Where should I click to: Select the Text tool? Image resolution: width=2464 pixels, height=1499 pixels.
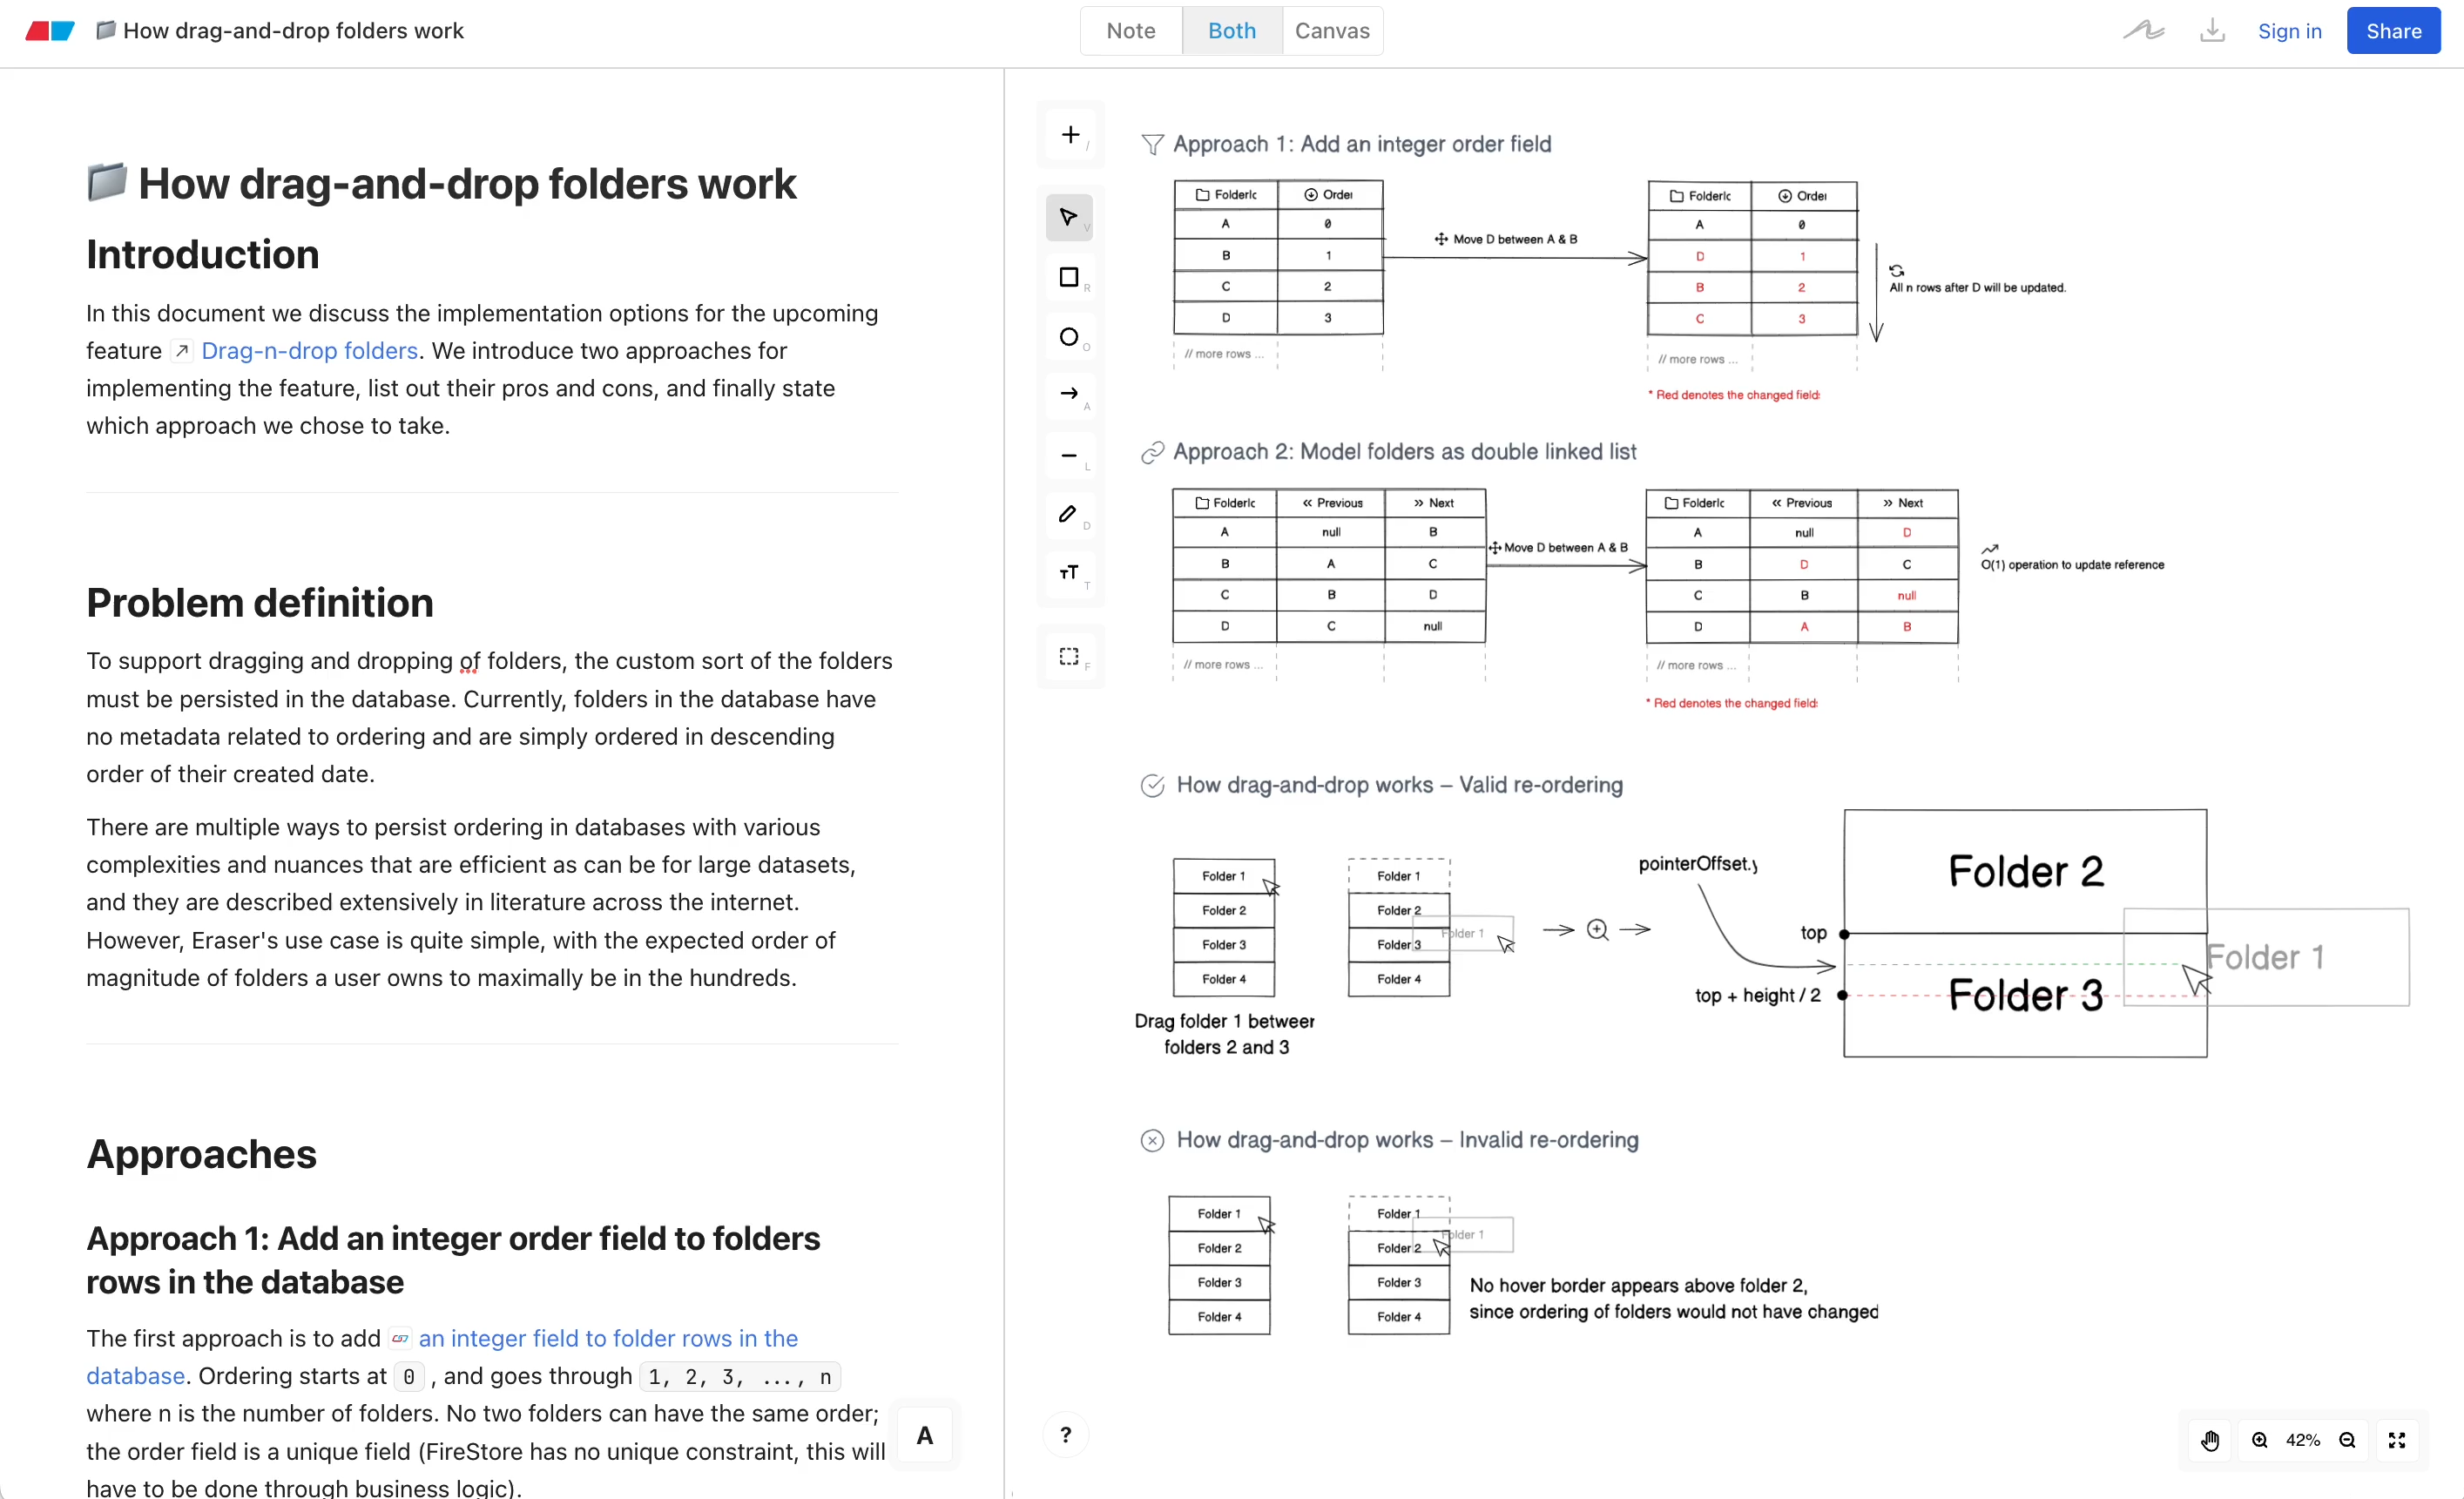[x=1069, y=575]
